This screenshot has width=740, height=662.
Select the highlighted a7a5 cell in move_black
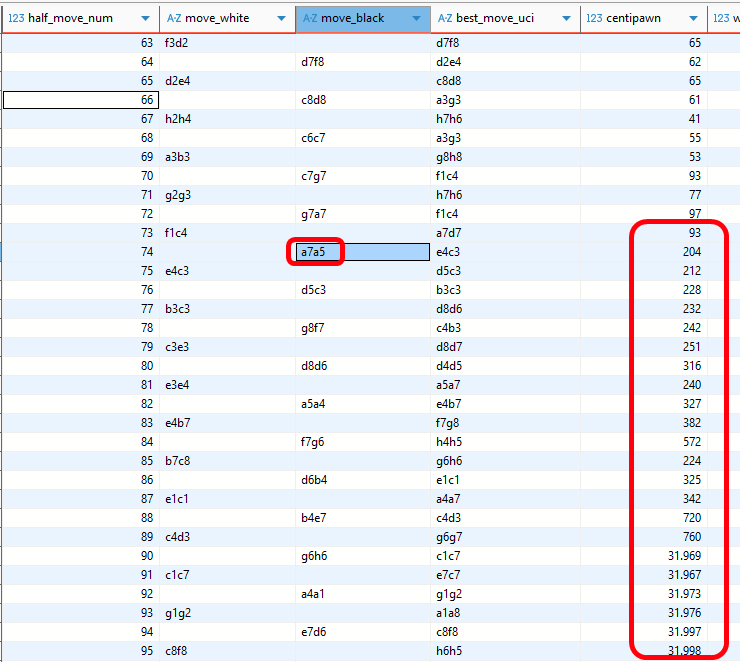pyautogui.click(x=315, y=252)
